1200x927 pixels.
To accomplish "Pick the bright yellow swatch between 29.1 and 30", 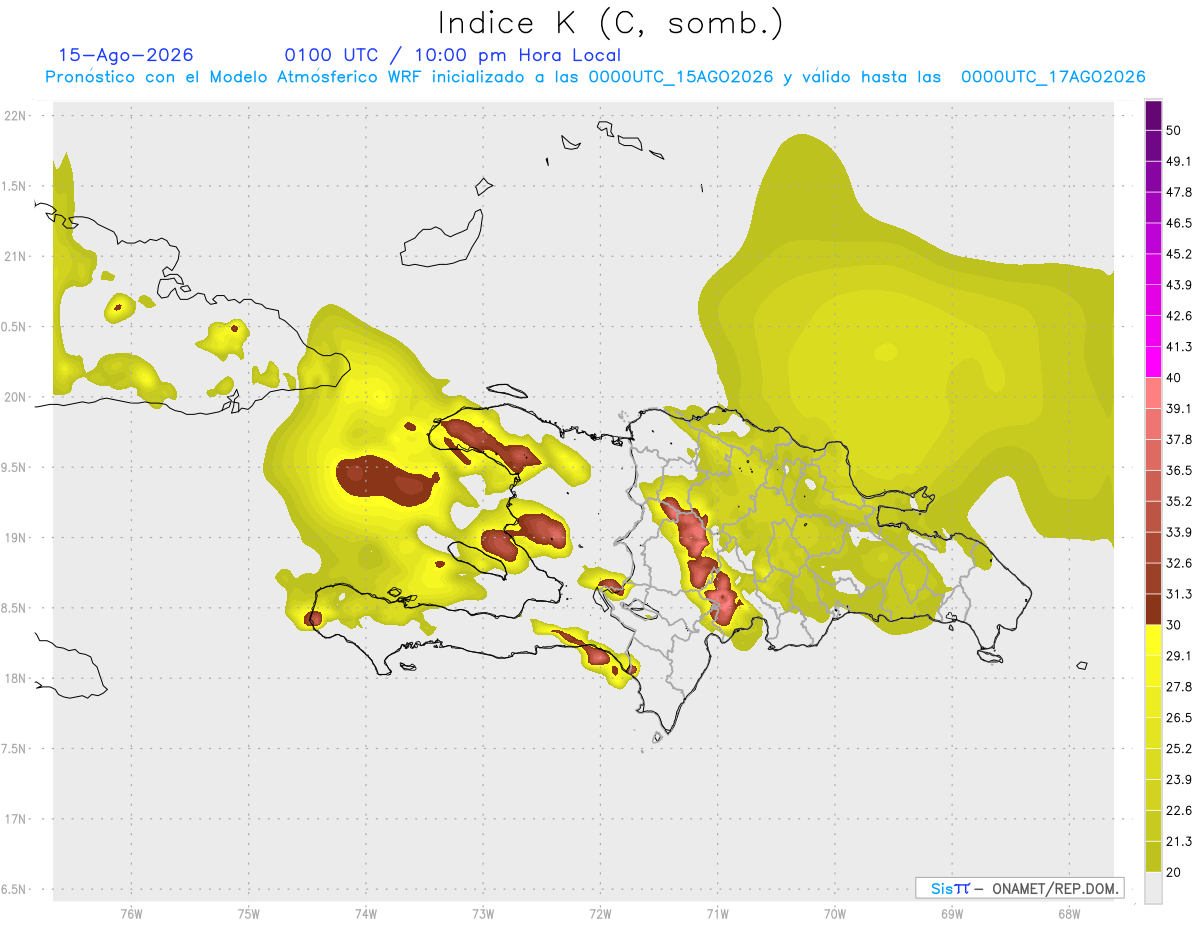I will [x=1153, y=640].
